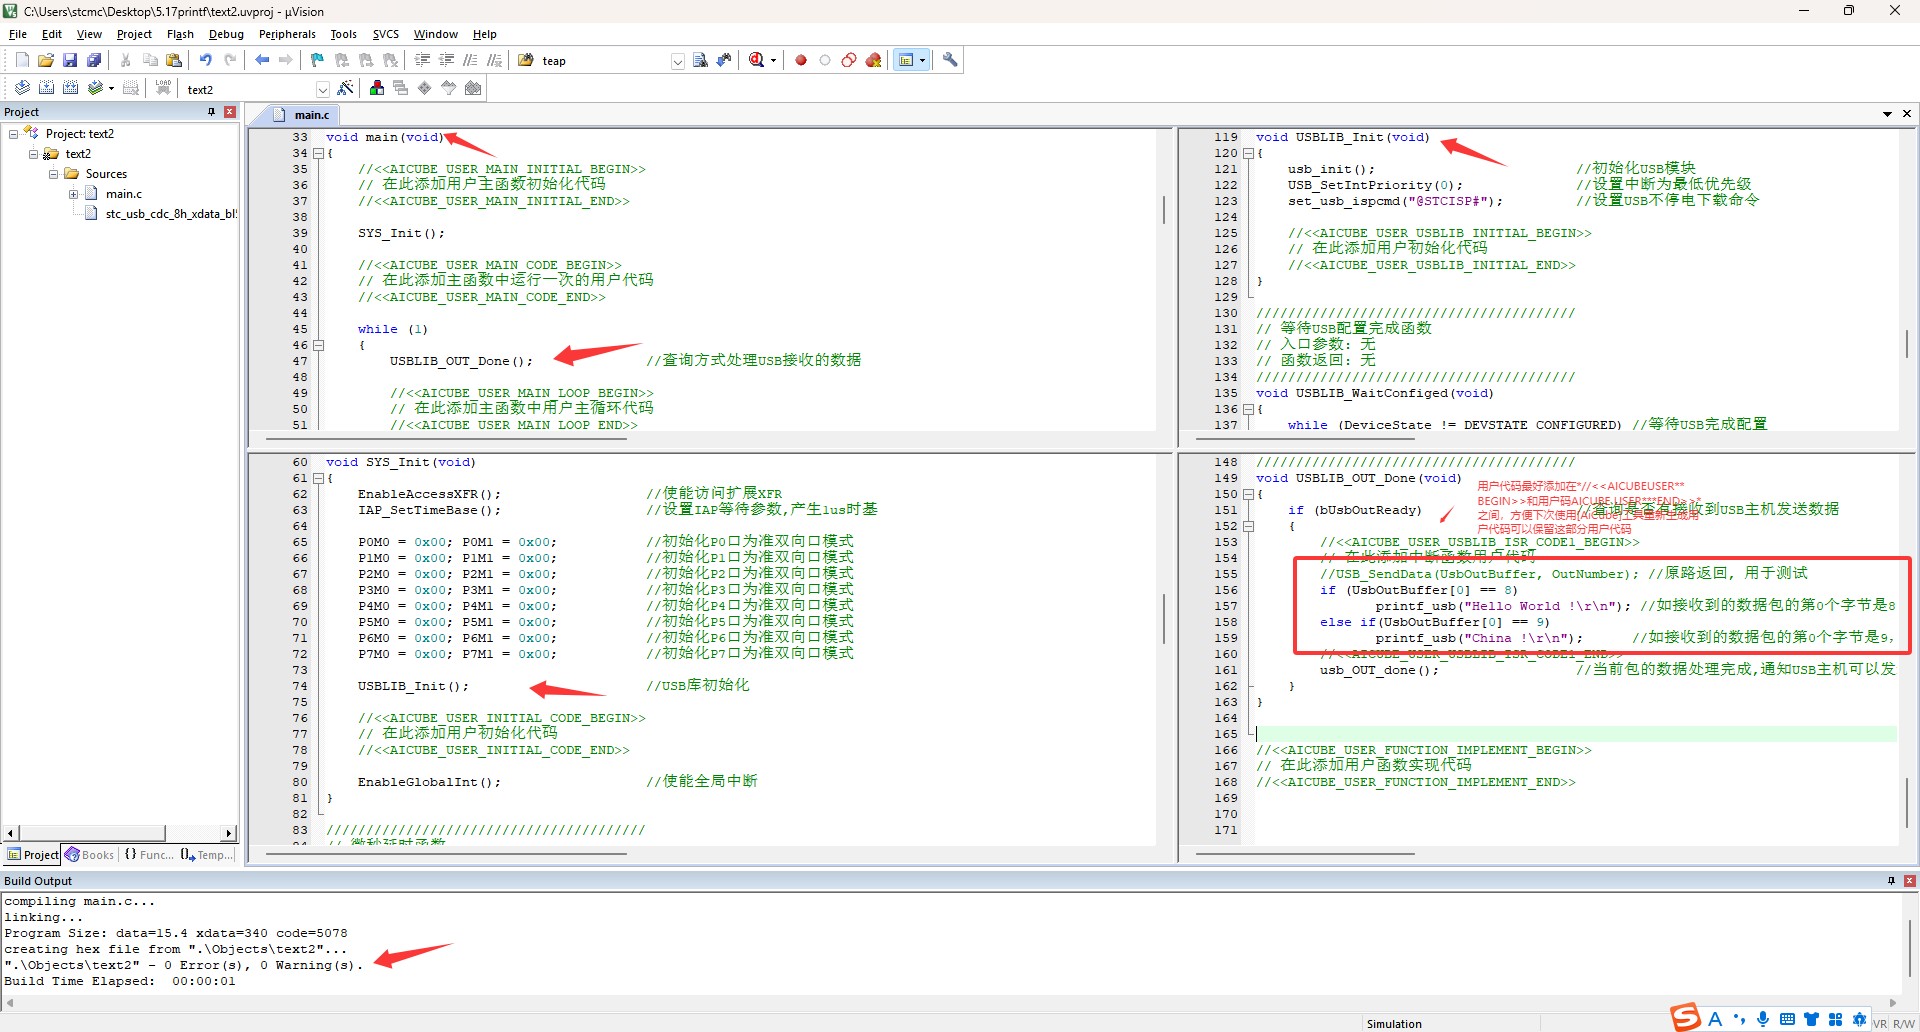Close the main.c editor with X
The height and width of the screenshot is (1032, 1920).
[1907, 114]
